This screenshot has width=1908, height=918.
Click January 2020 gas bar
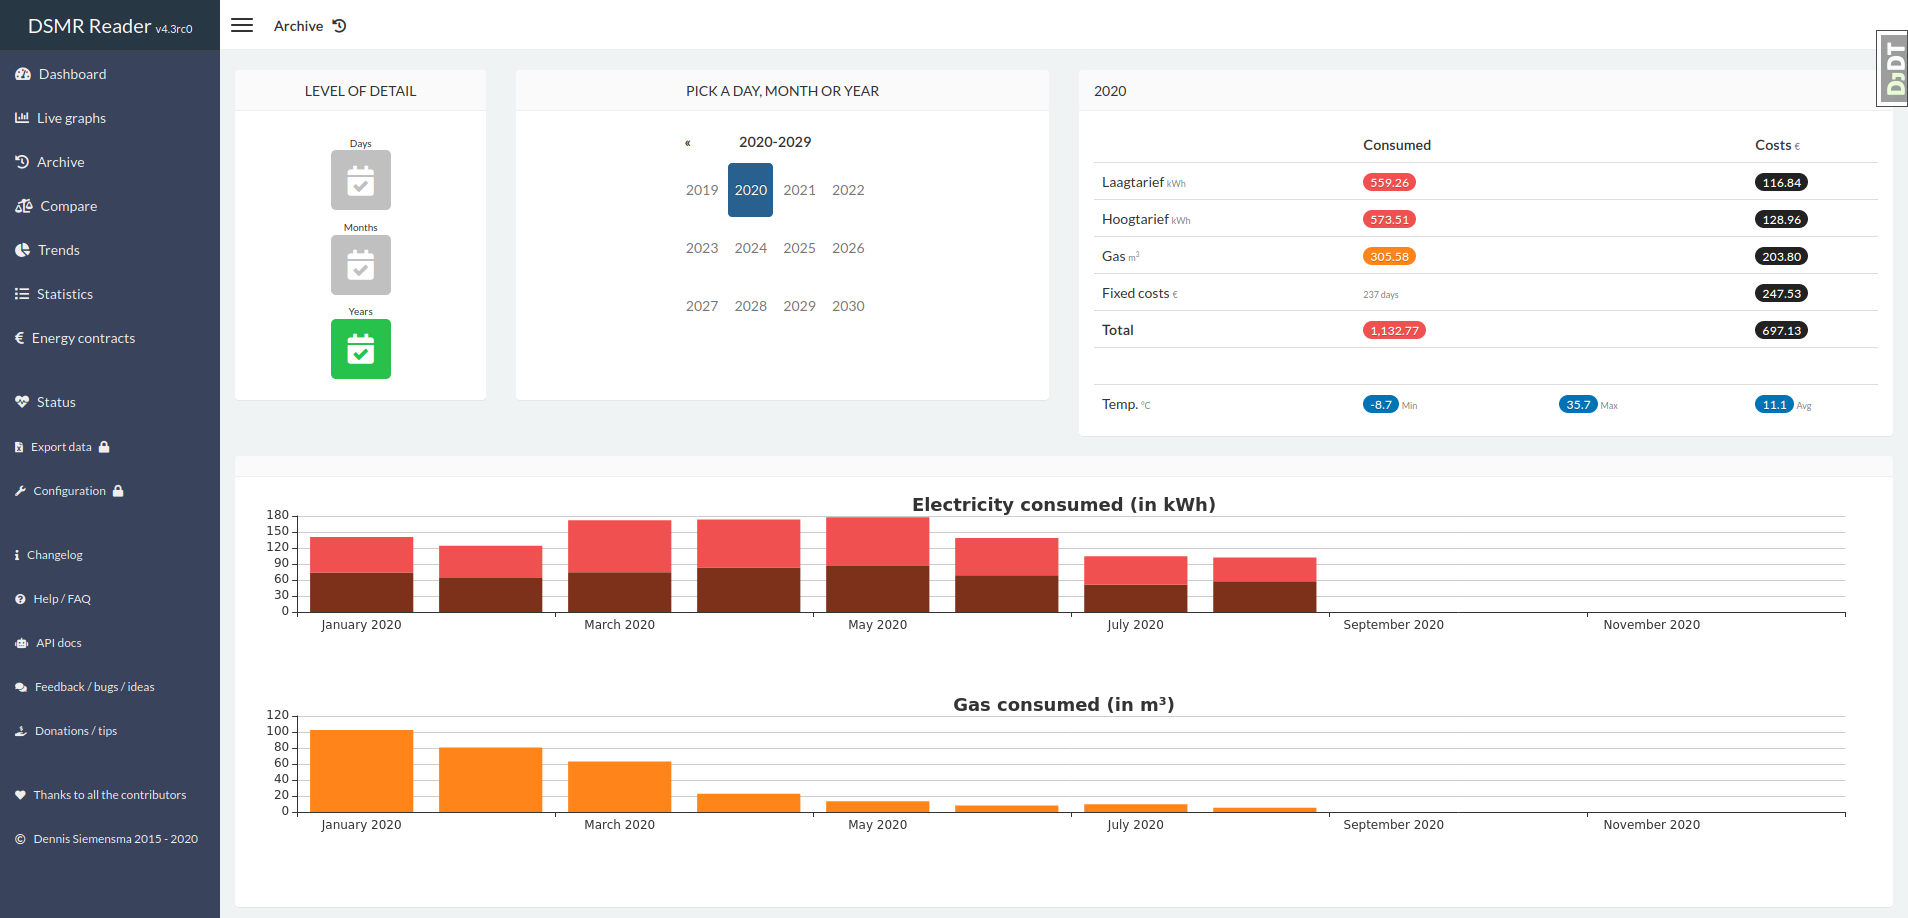(361, 771)
